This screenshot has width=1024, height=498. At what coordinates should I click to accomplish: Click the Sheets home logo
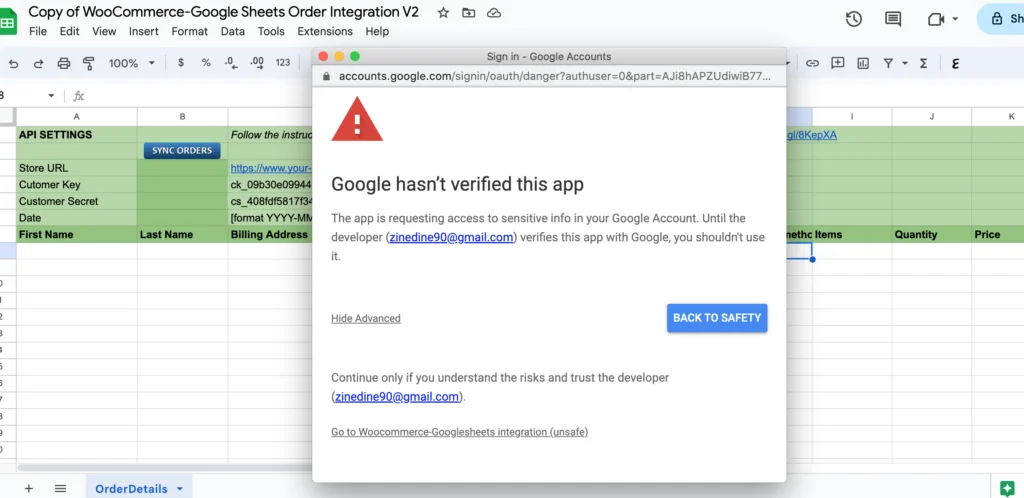8,23
